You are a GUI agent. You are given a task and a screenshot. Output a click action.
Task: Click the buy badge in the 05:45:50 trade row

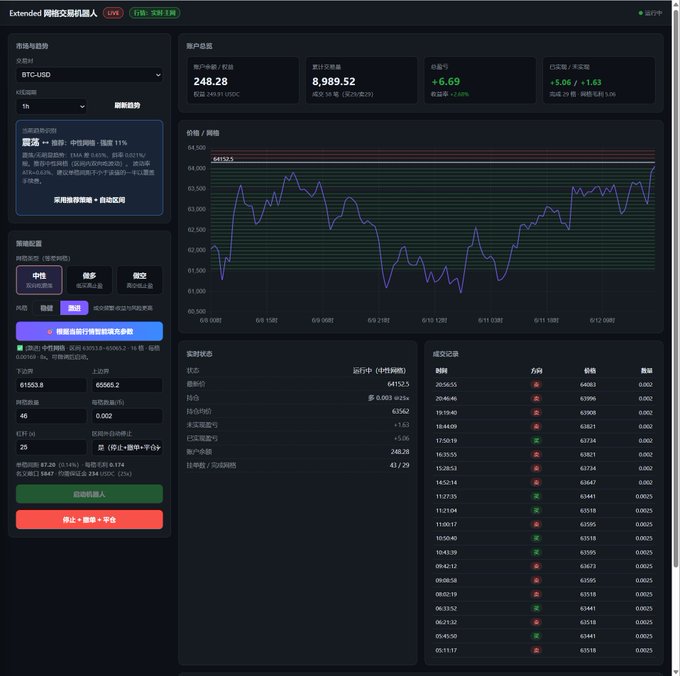[536, 636]
